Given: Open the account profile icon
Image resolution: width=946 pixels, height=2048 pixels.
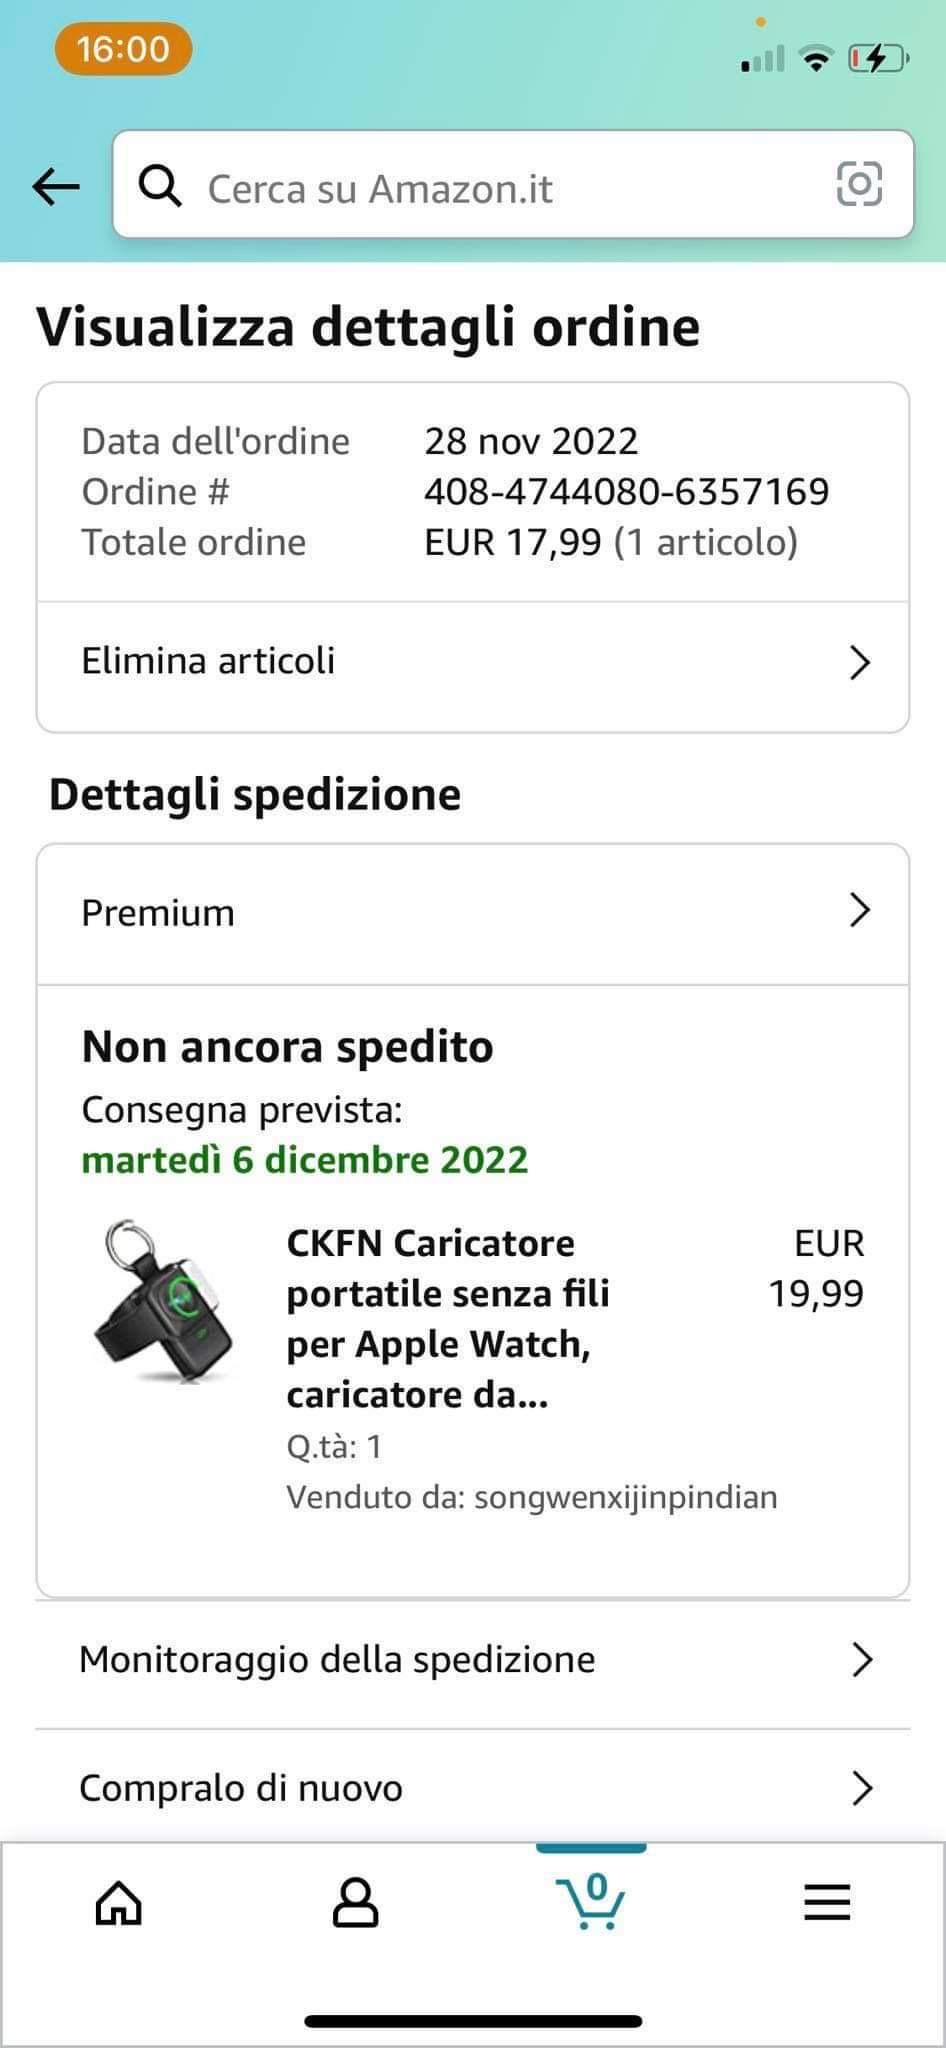Looking at the screenshot, I should (x=355, y=1902).
